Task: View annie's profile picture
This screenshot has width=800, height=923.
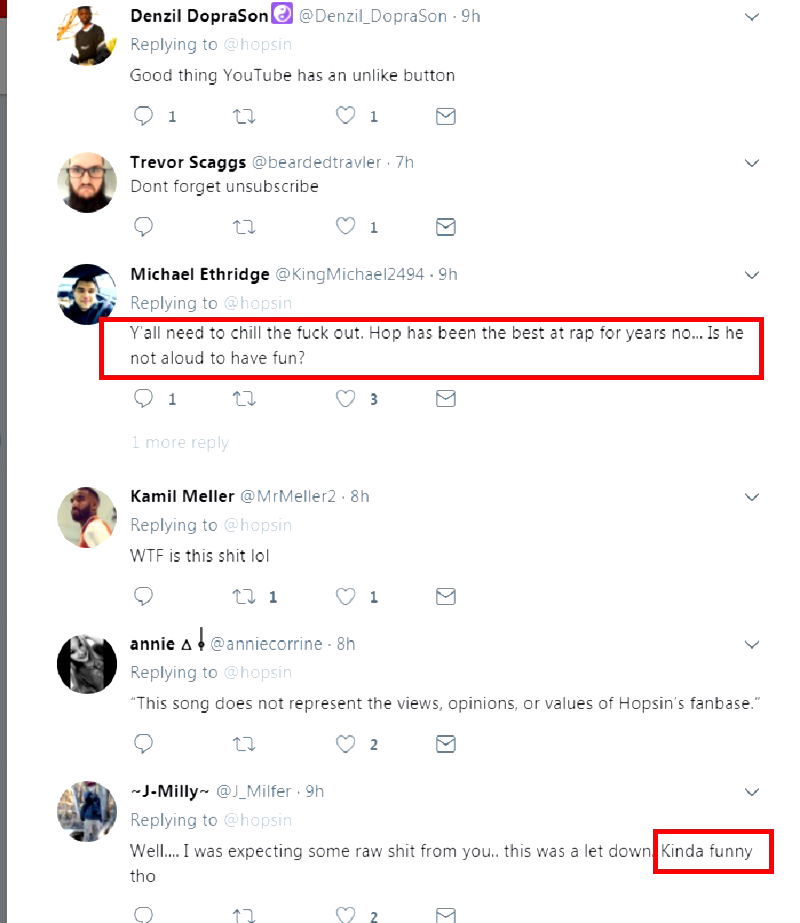Action: click(88, 664)
